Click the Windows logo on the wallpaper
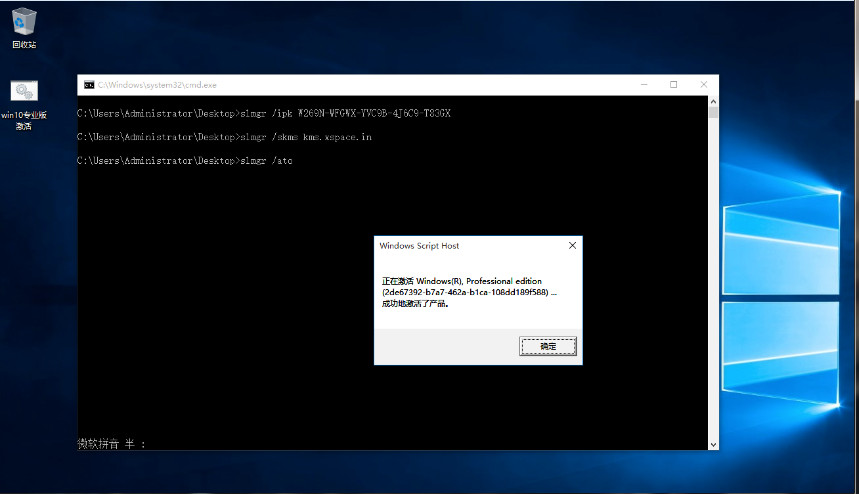 pyautogui.click(x=781, y=298)
